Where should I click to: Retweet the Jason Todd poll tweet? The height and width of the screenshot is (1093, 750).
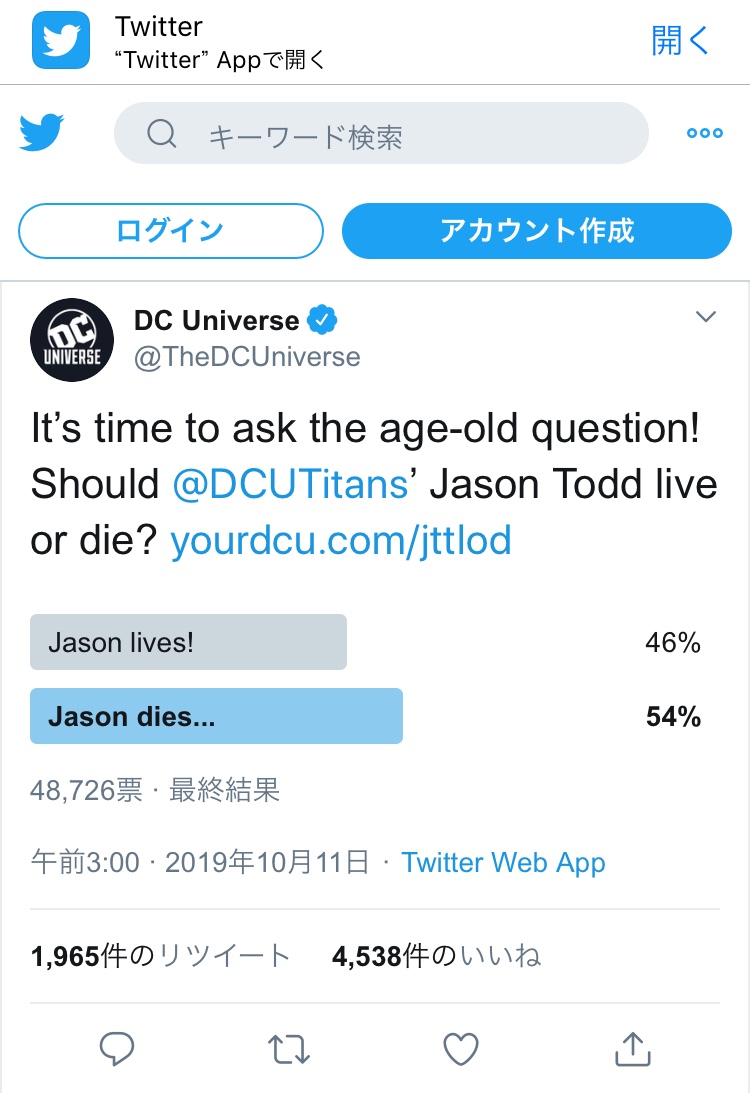coord(289,1049)
